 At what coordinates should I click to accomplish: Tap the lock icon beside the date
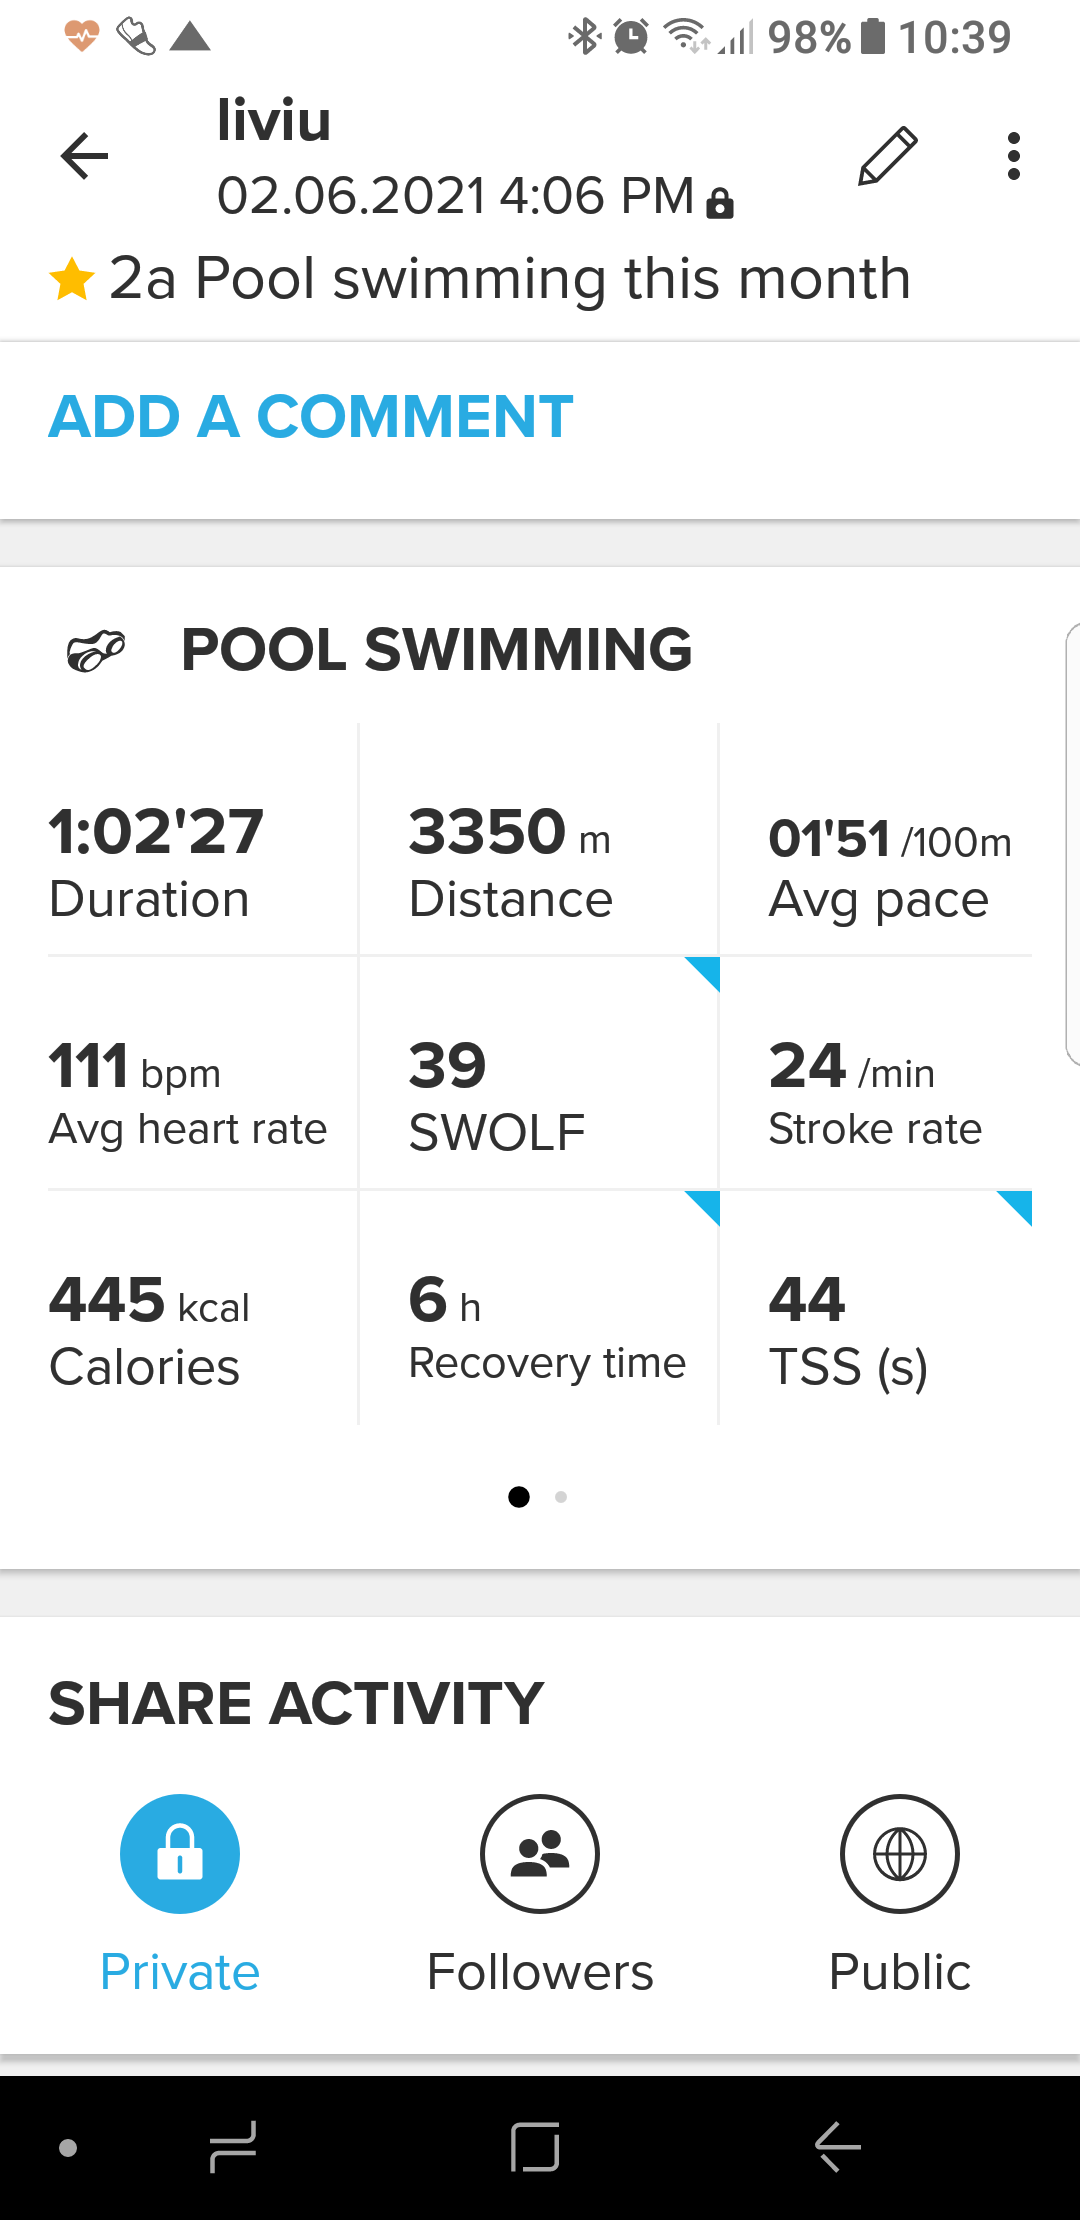720,203
